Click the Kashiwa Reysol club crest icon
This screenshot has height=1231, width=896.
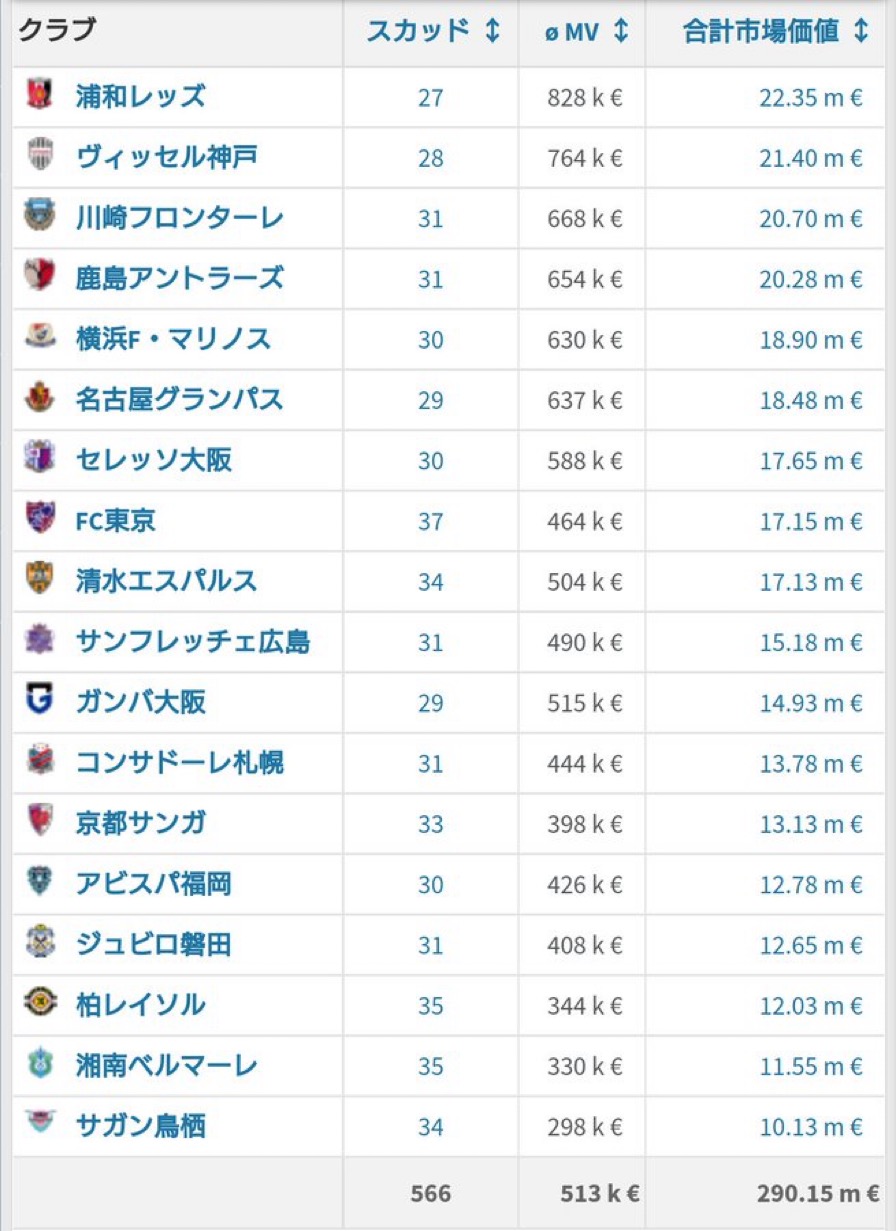coord(40,1003)
